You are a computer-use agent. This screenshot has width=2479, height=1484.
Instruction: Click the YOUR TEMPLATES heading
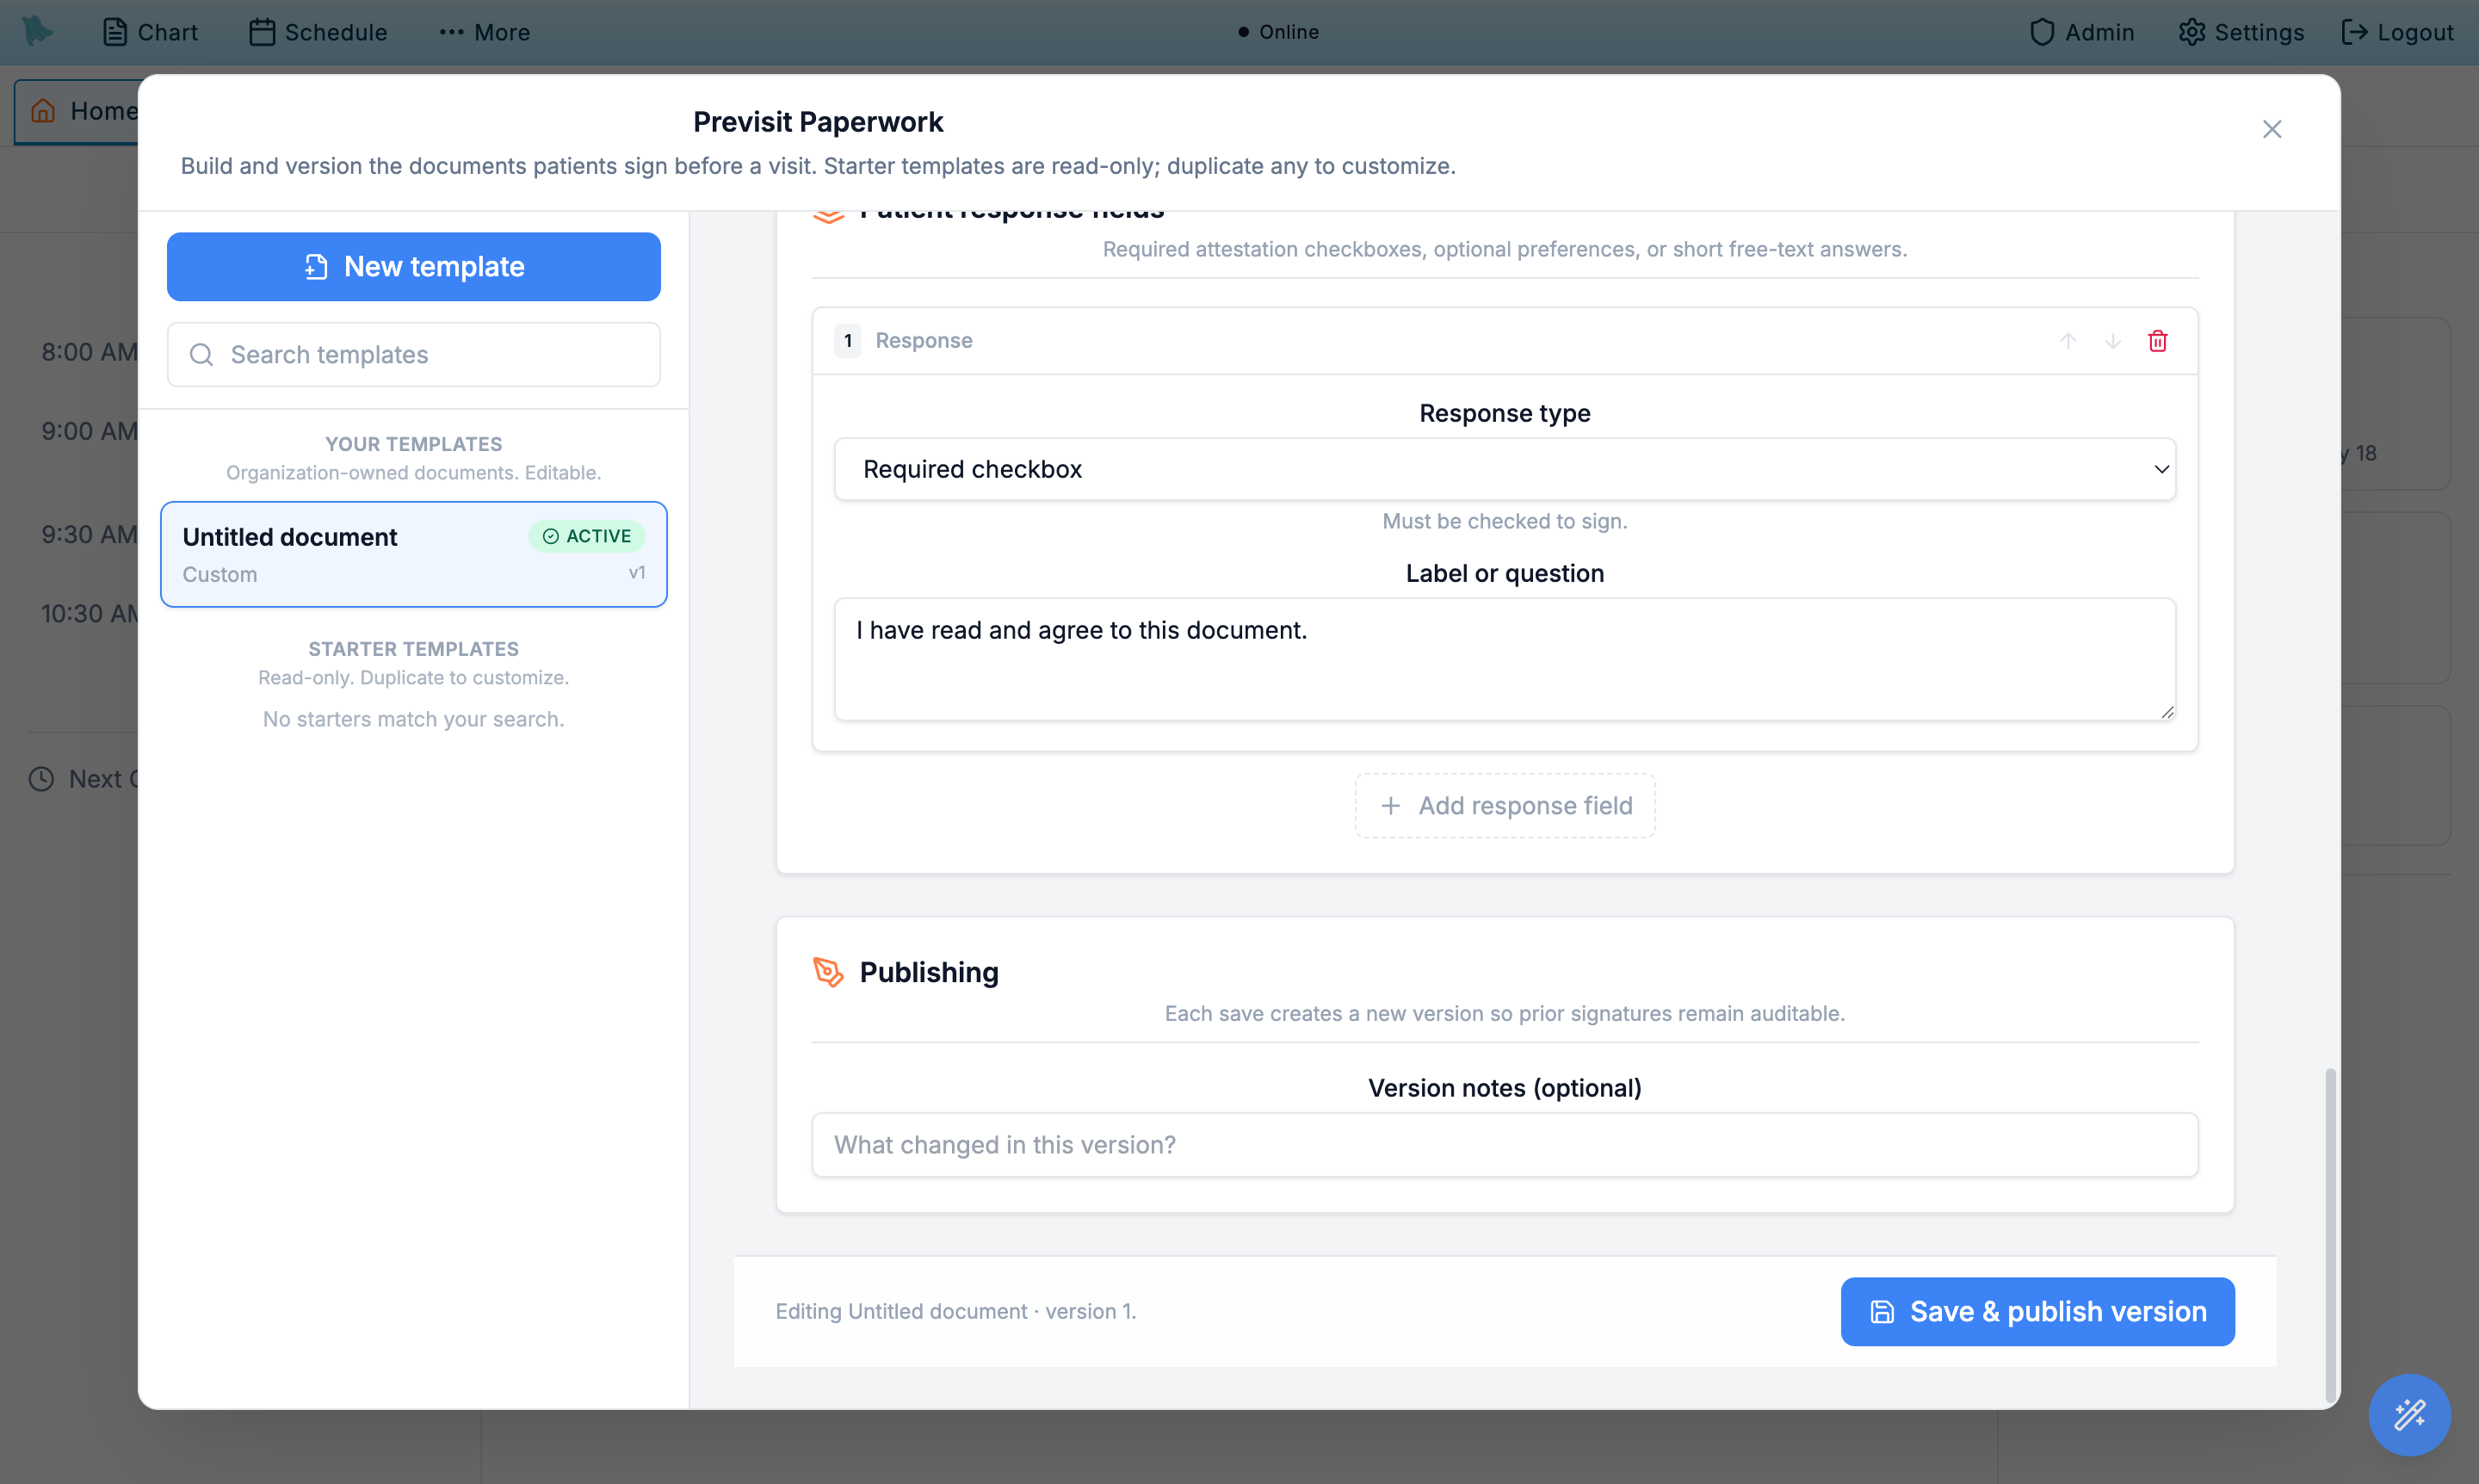pos(413,444)
